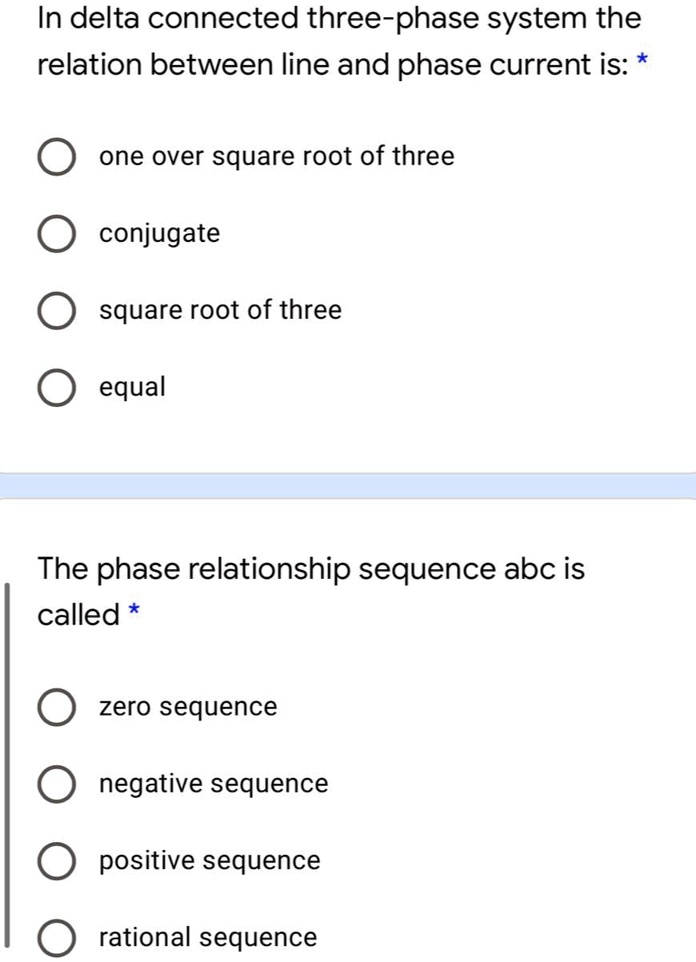Screen dimensions: 696x962
Task: Click the 'equal' answer label
Action: pyautogui.click(x=132, y=387)
